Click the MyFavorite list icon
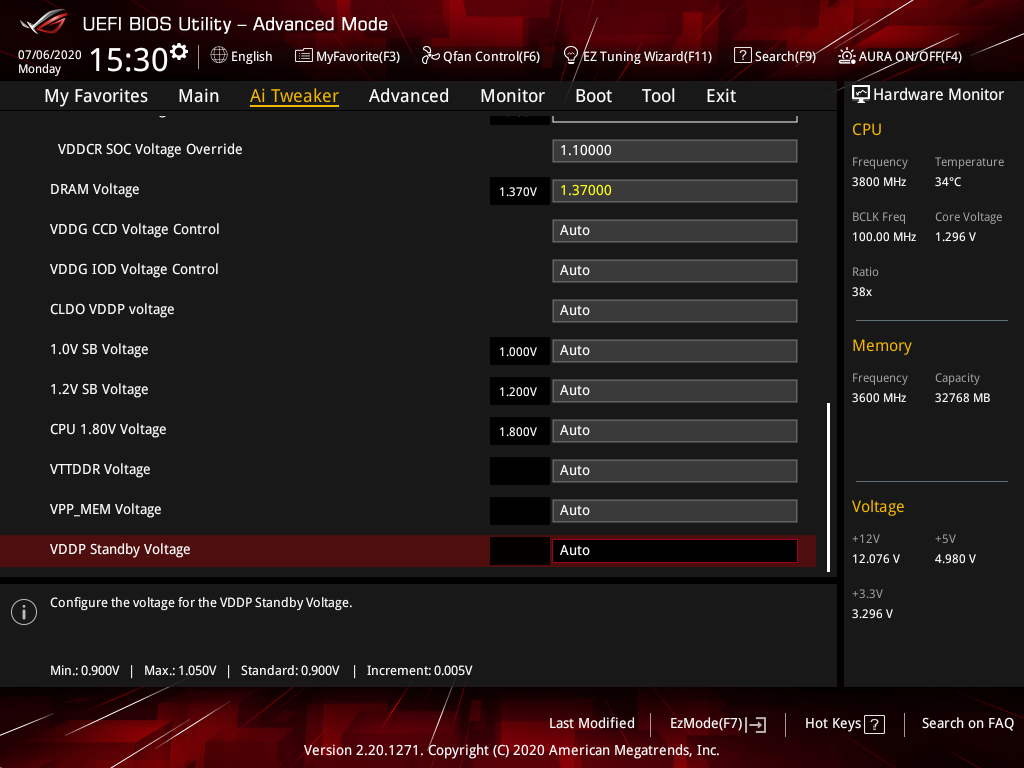Viewport: 1024px width, 768px height. tap(304, 56)
